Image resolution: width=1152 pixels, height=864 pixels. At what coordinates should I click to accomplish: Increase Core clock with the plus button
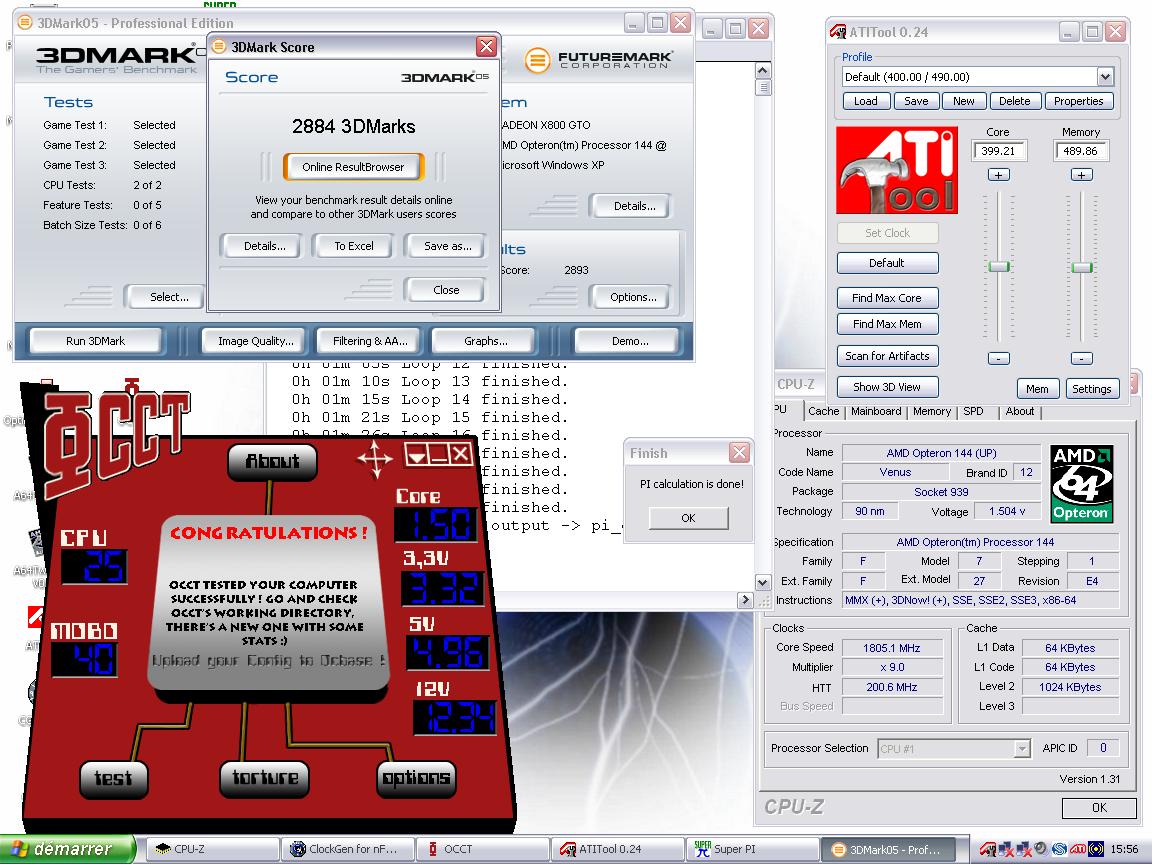(998, 175)
